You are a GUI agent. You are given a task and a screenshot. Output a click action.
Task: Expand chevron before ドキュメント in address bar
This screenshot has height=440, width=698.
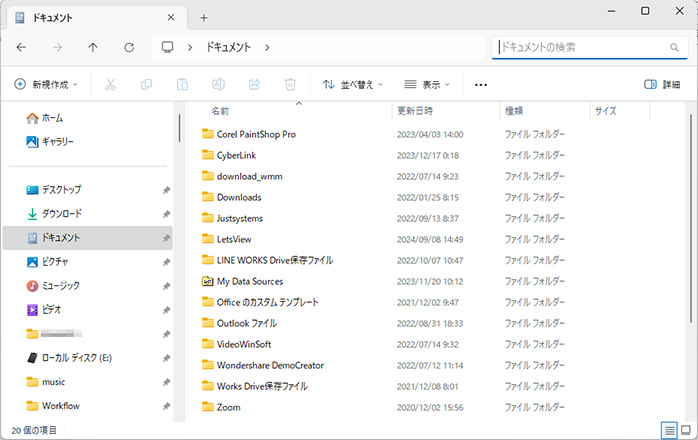(190, 47)
